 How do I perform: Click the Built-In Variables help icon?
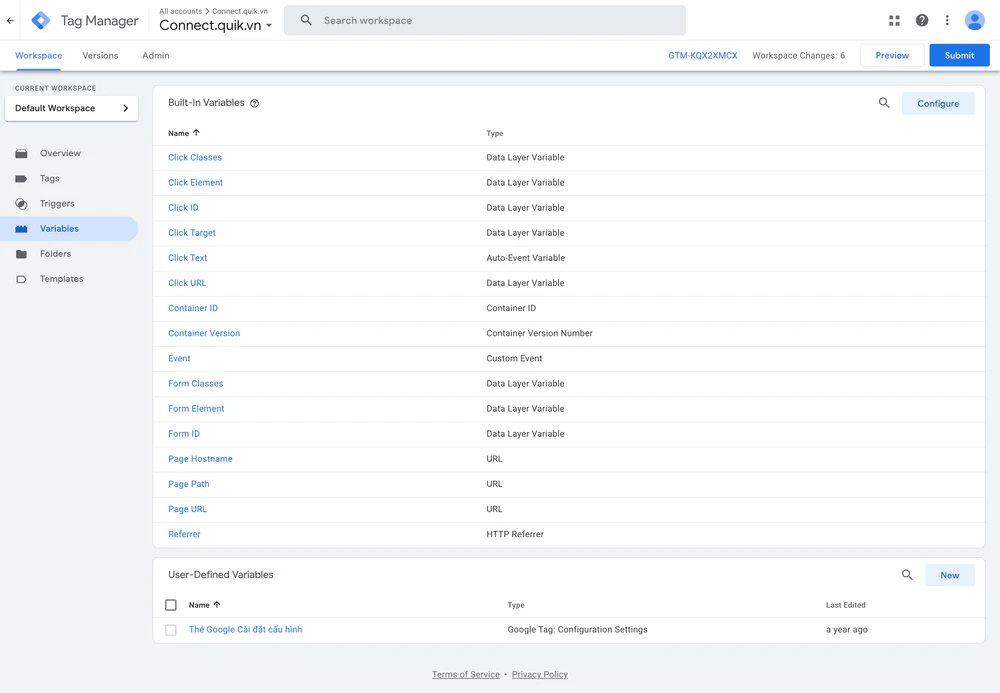[254, 103]
